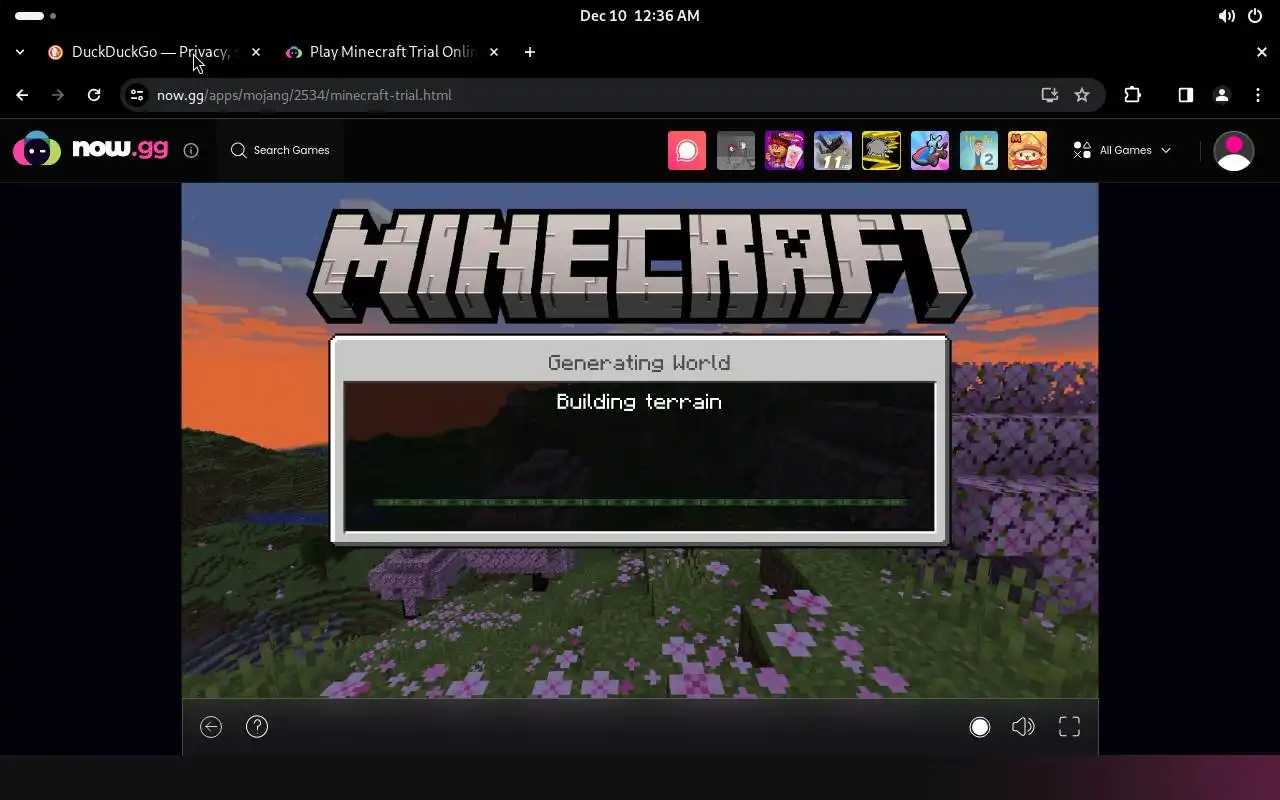Image resolution: width=1280 pixels, height=800 pixels.
Task: Enter fullscreen mode for the game
Action: [x=1069, y=727]
